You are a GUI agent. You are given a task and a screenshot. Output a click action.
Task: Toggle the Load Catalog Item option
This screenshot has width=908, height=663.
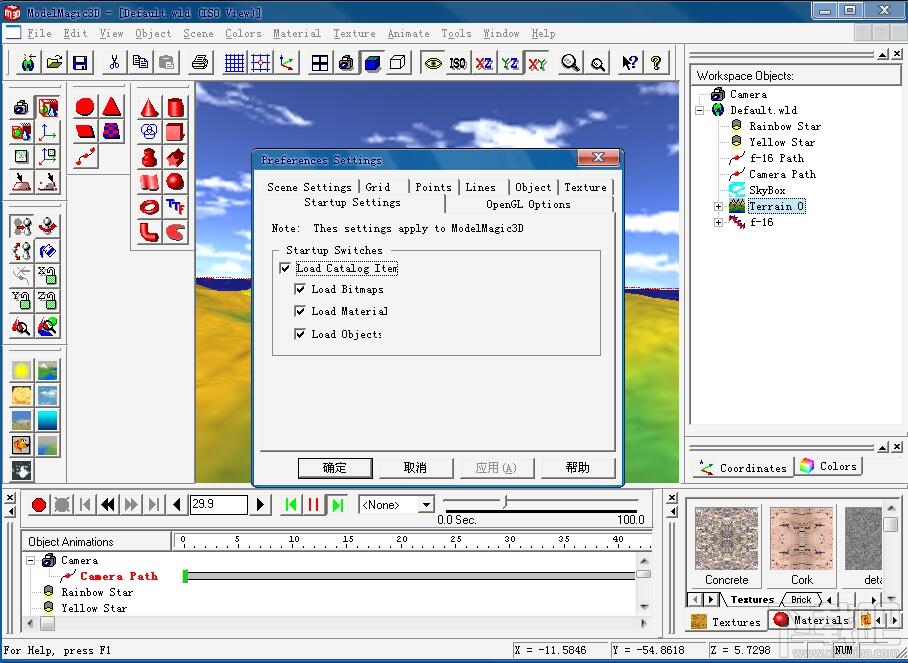point(286,268)
